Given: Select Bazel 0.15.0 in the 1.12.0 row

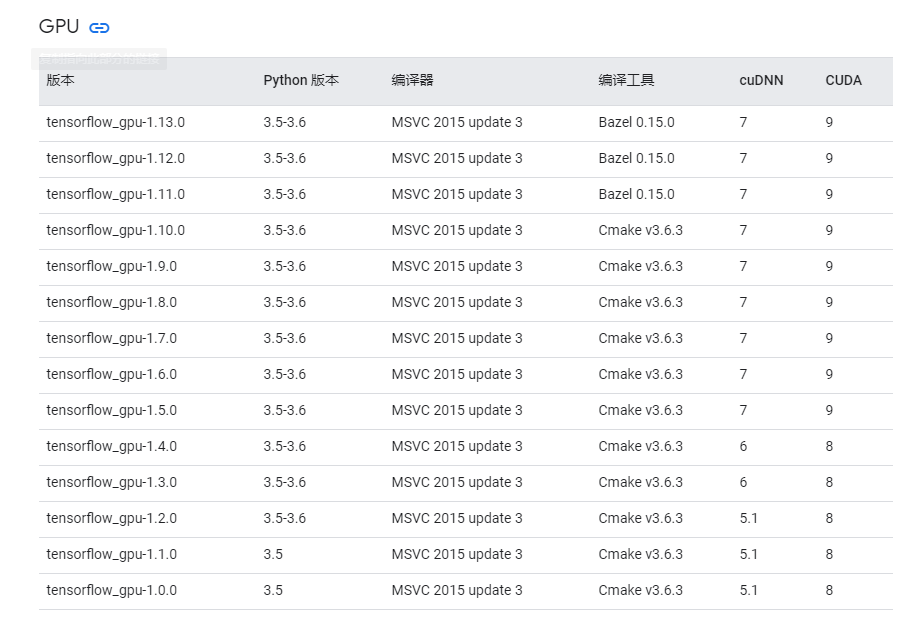Looking at the screenshot, I should pyautogui.click(x=636, y=158).
